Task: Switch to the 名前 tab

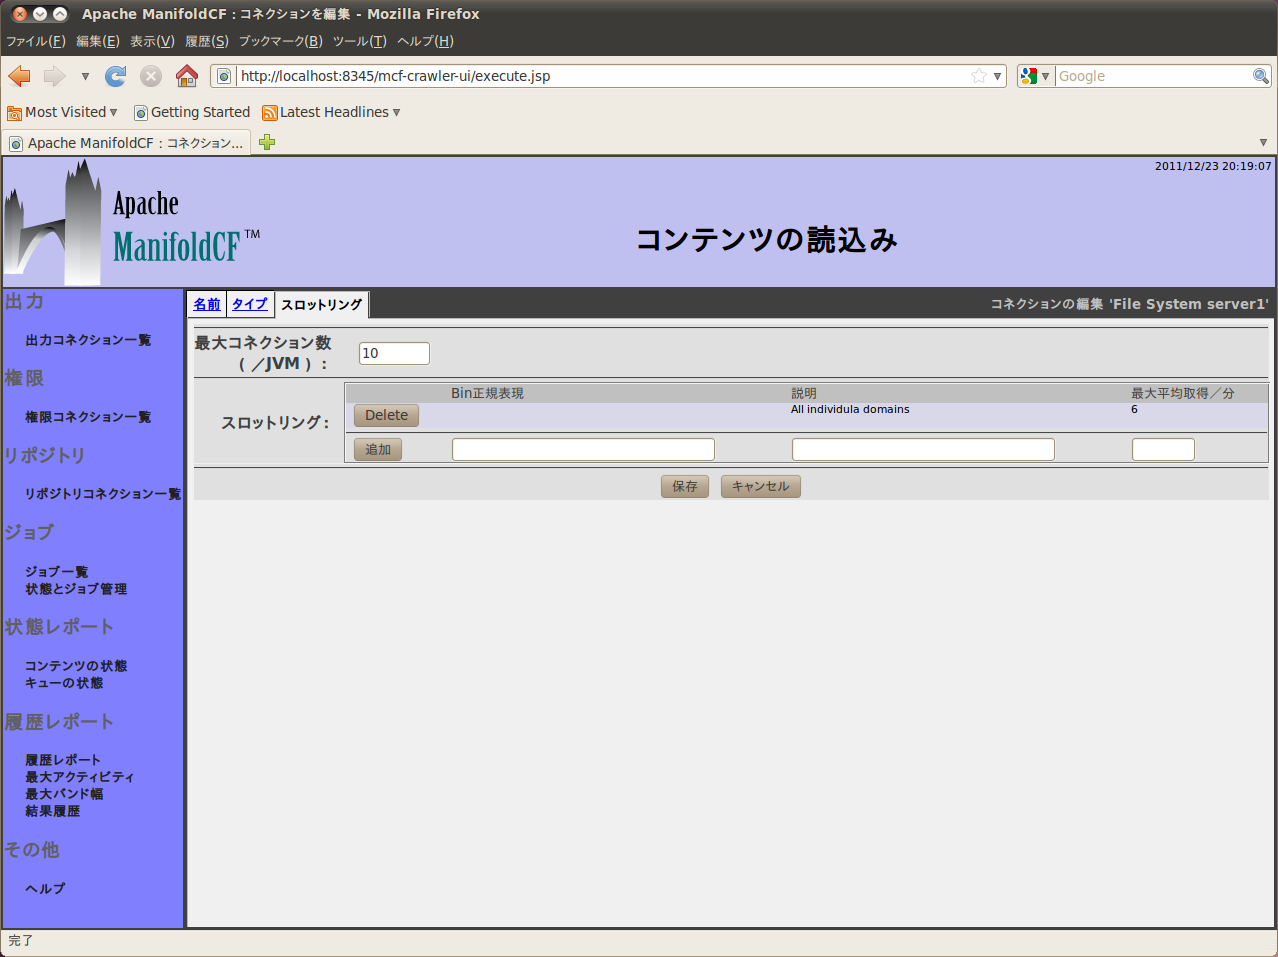Action: pyautogui.click(x=207, y=304)
